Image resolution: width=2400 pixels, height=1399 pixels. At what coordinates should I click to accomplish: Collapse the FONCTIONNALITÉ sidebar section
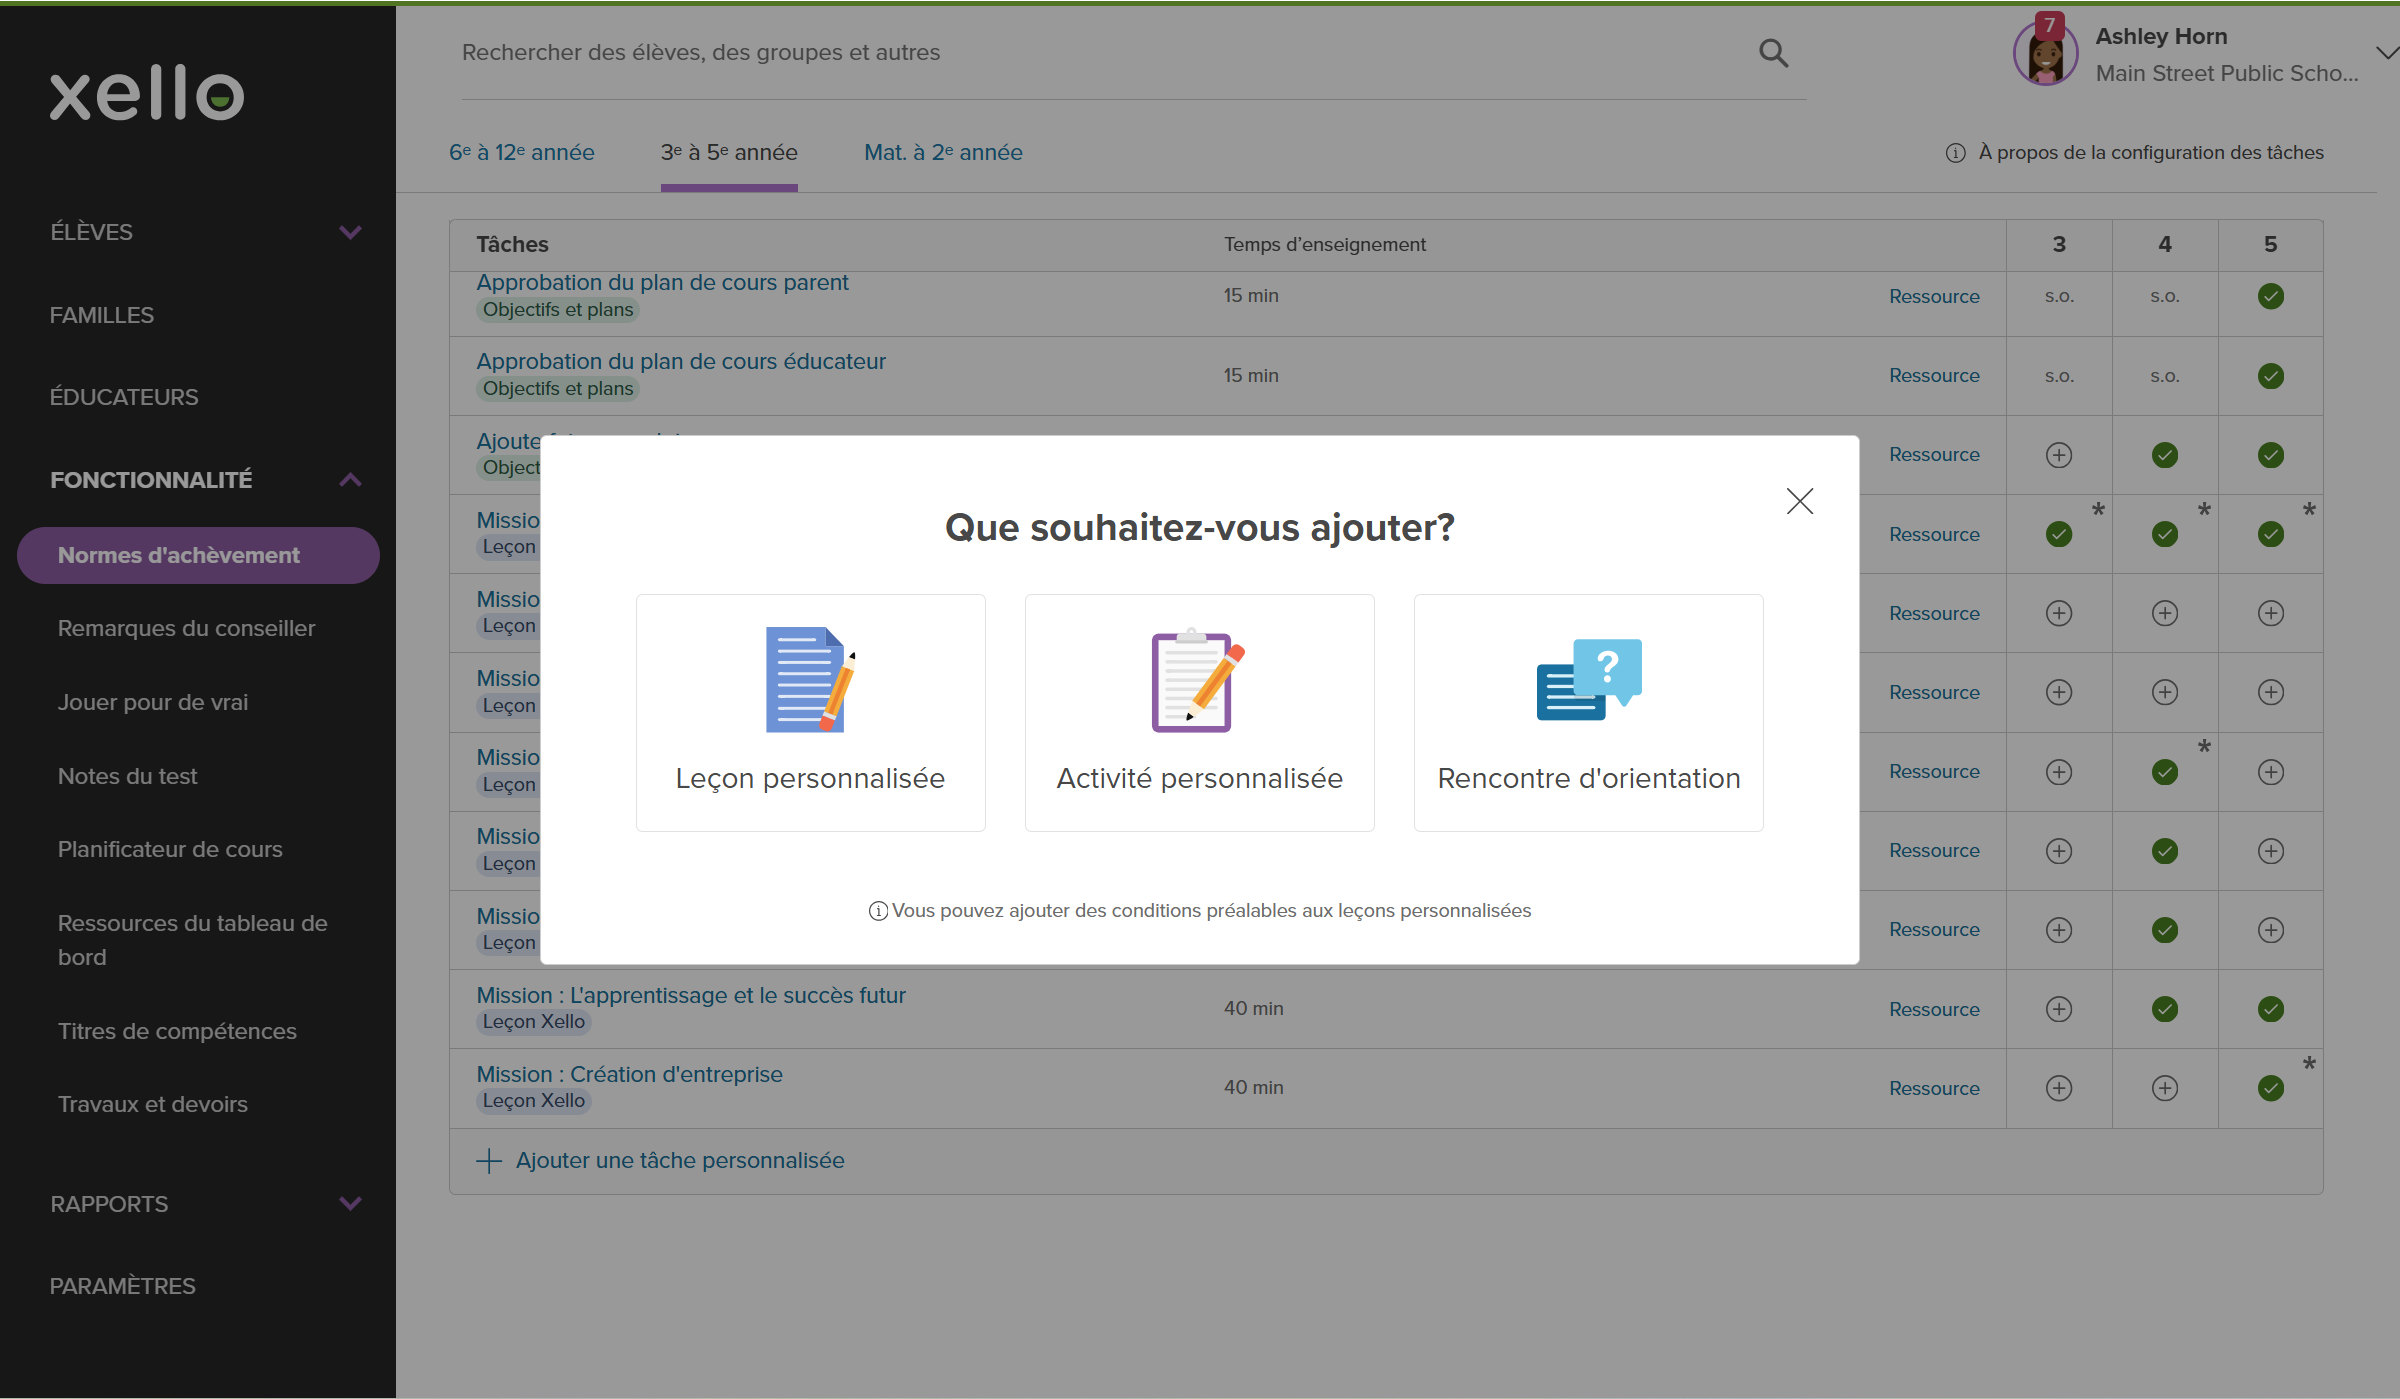350,480
